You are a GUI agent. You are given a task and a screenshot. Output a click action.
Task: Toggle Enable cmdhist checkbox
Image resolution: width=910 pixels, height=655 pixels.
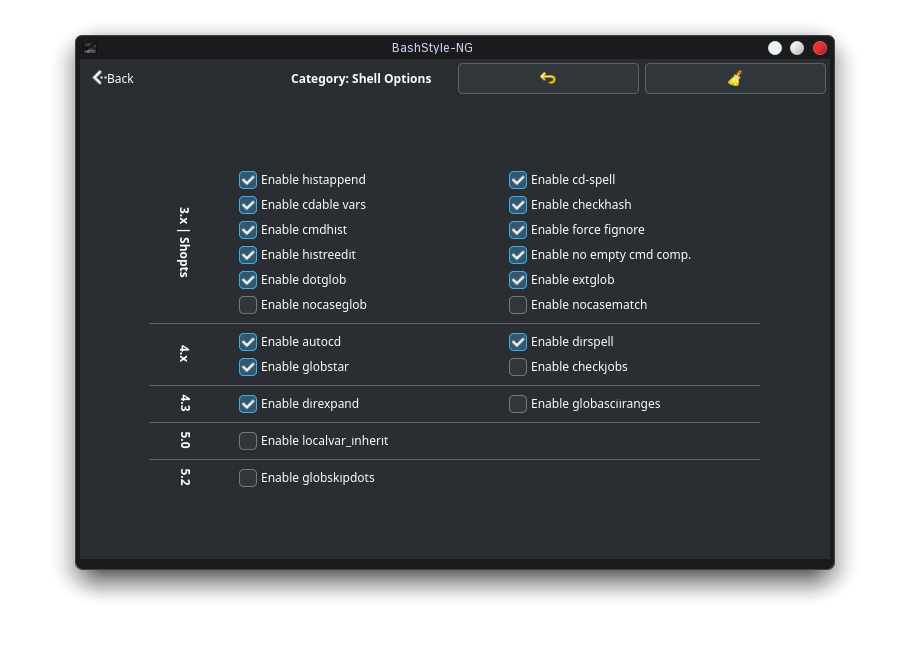tap(248, 230)
